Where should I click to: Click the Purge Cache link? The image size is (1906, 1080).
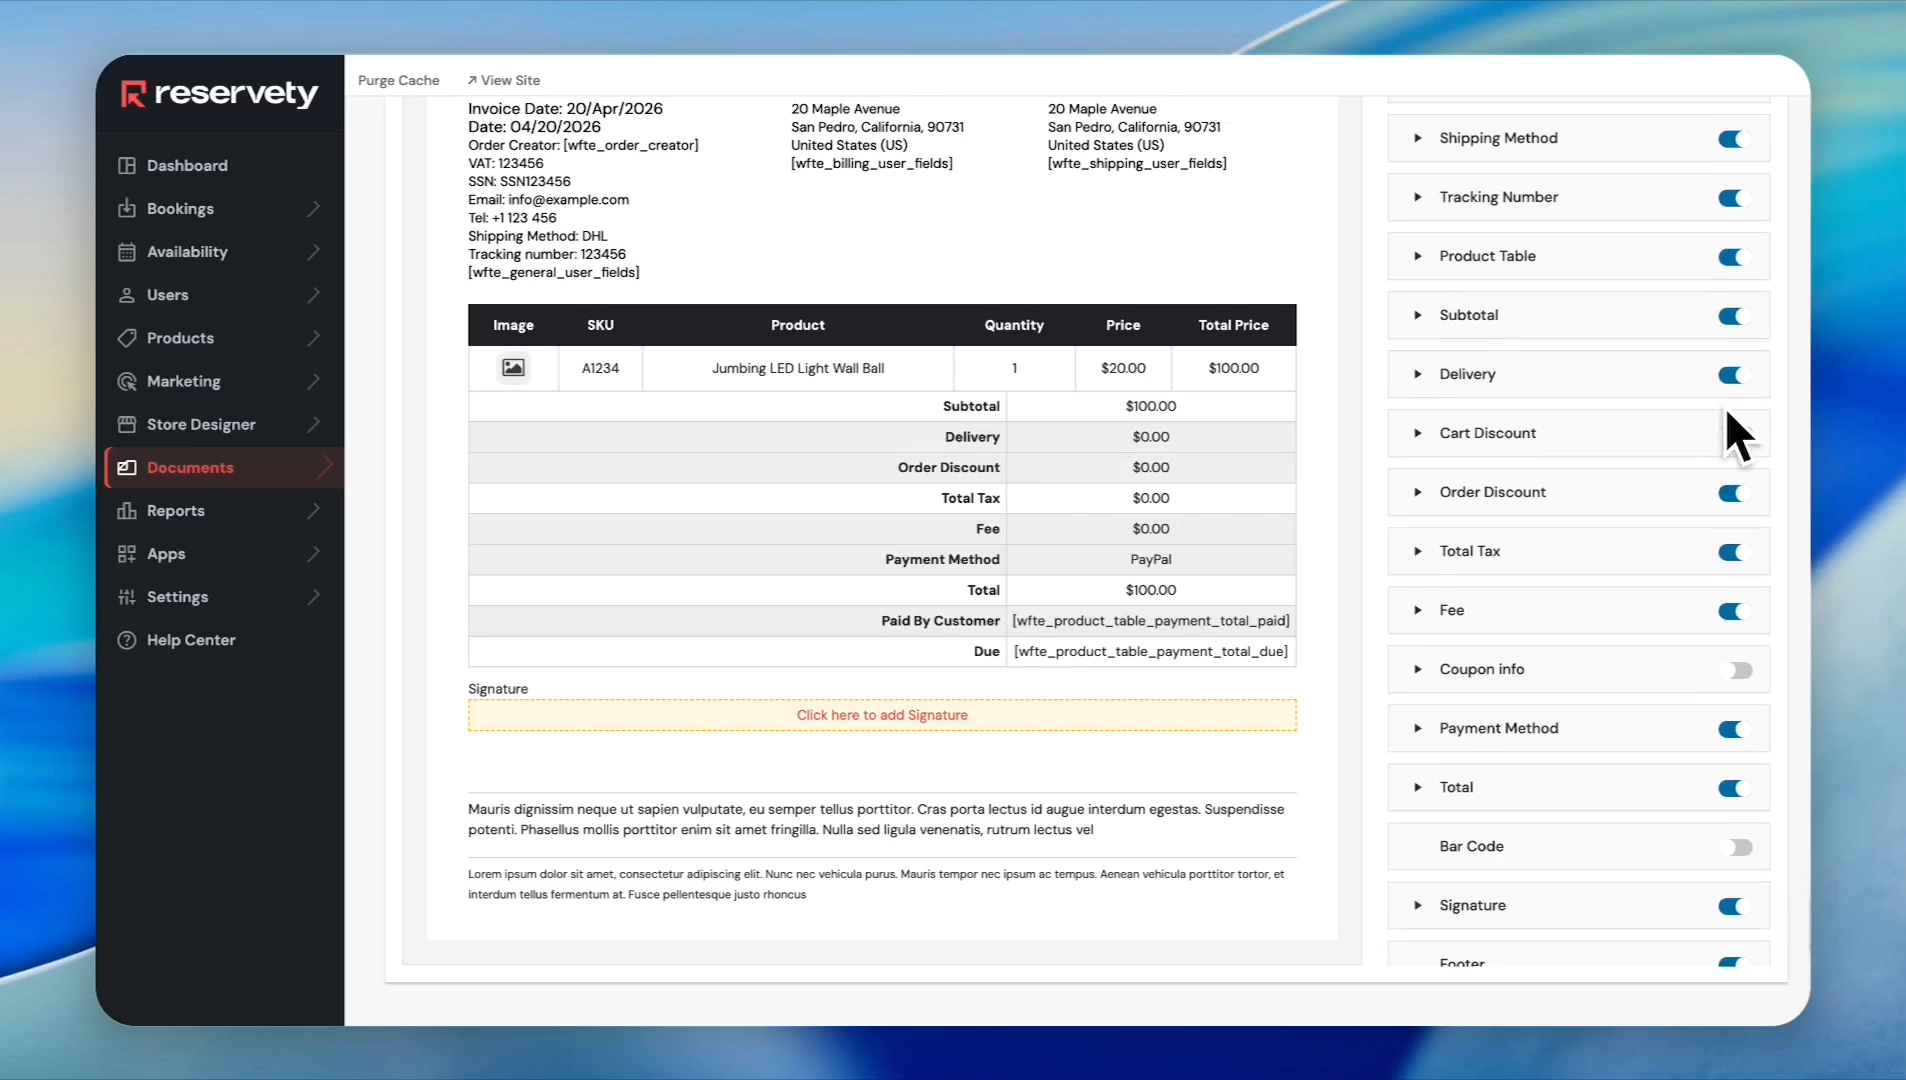point(398,80)
